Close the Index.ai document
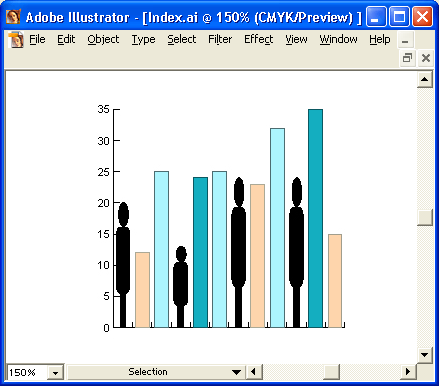Image resolution: width=439 pixels, height=386 pixels. (426, 58)
